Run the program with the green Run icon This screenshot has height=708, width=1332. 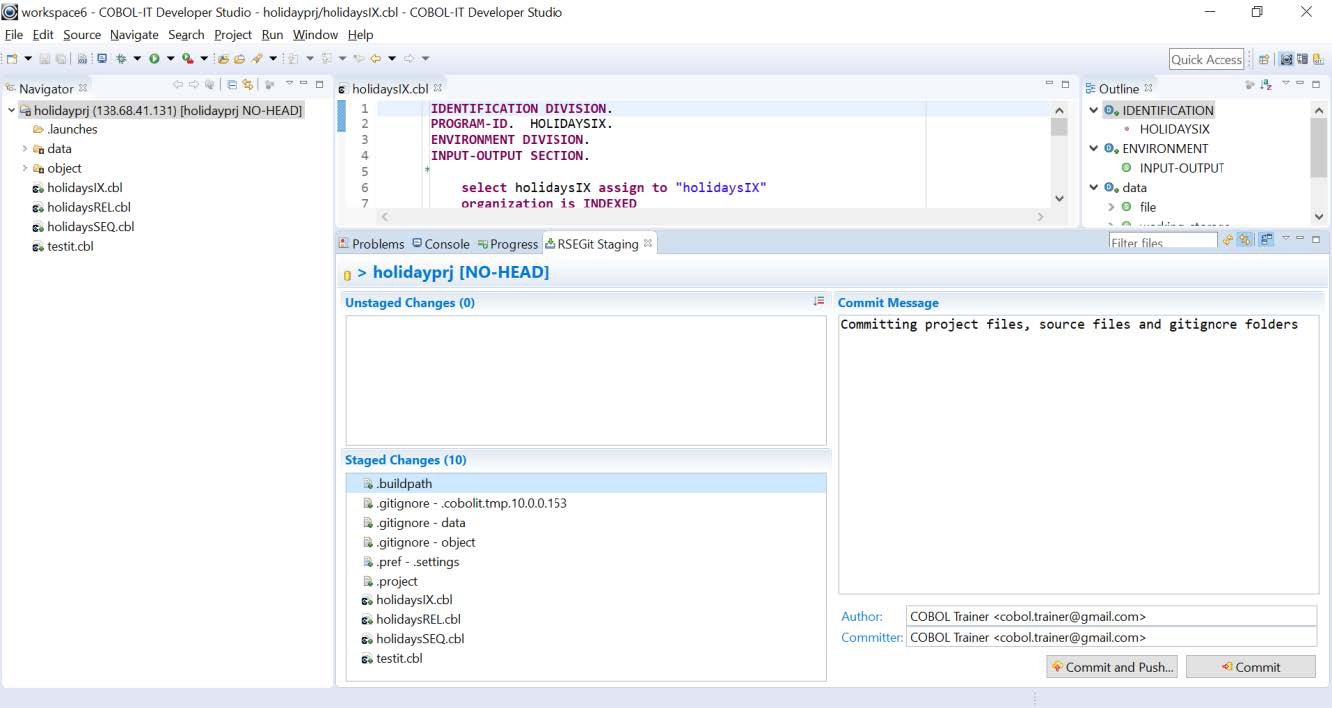pyautogui.click(x=154, y=59)
